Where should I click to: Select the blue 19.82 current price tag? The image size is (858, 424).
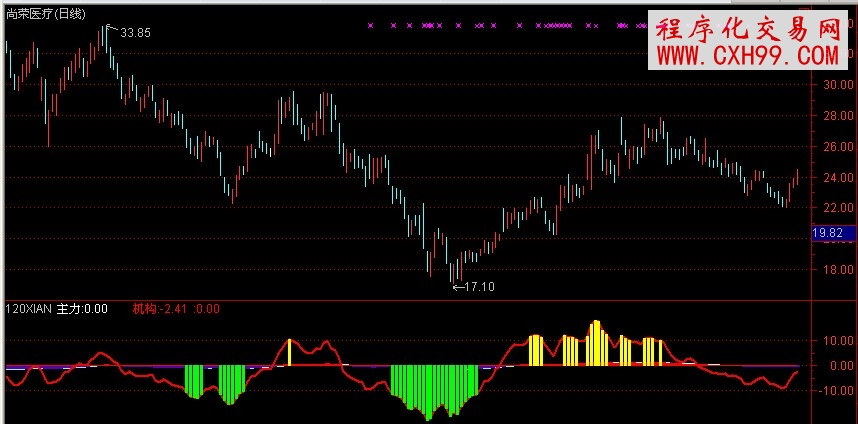pos(831,233)
